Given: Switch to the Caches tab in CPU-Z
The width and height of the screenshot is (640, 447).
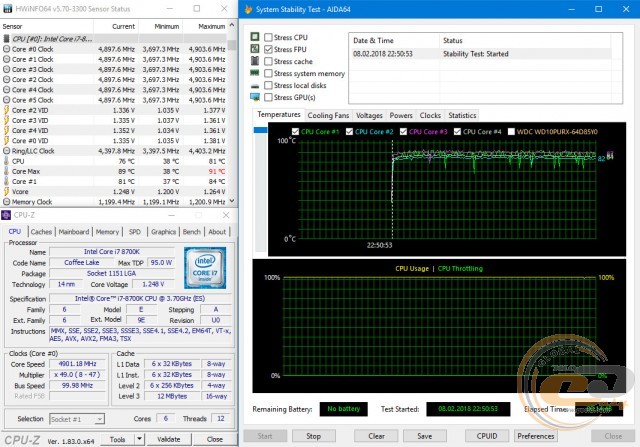Looking at the screenshot, I should coord(41,232).
